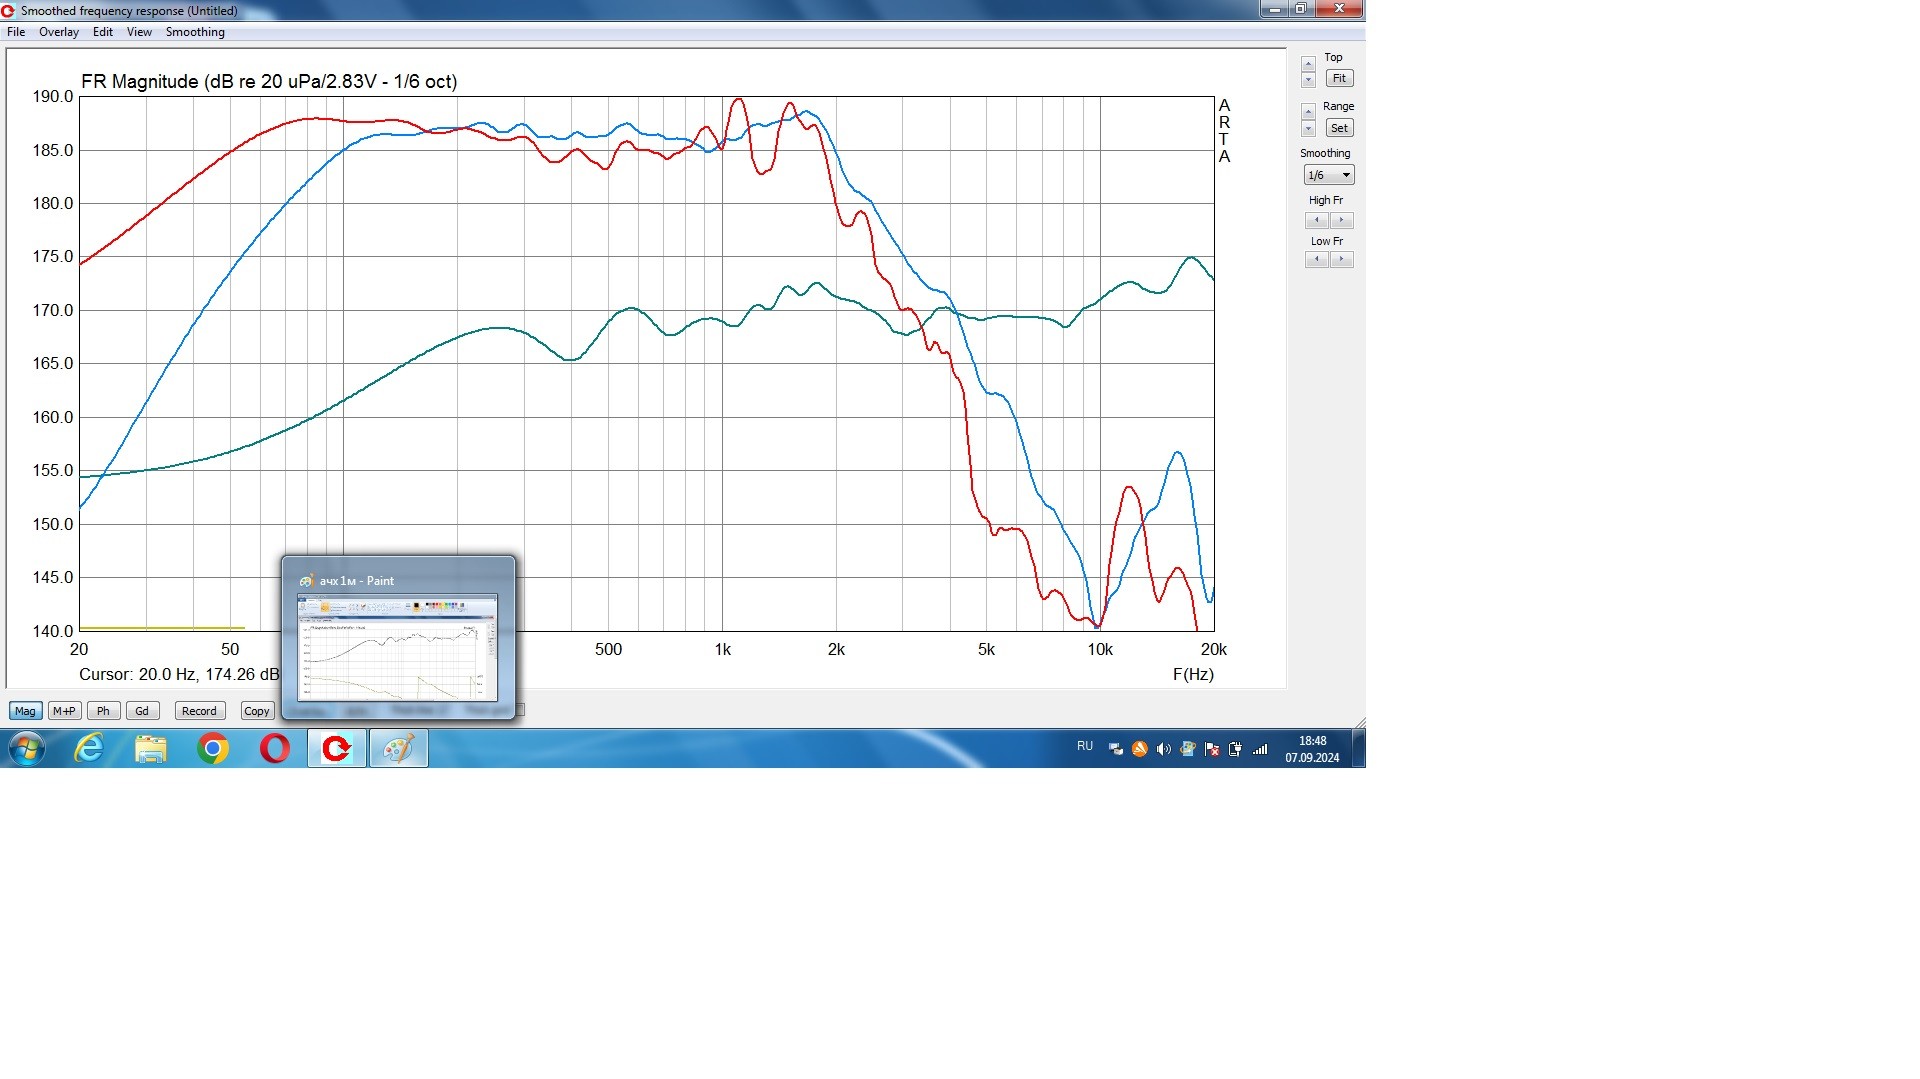
Task: Open Internet Explorer from the taskbar
Action: point(89,748)
